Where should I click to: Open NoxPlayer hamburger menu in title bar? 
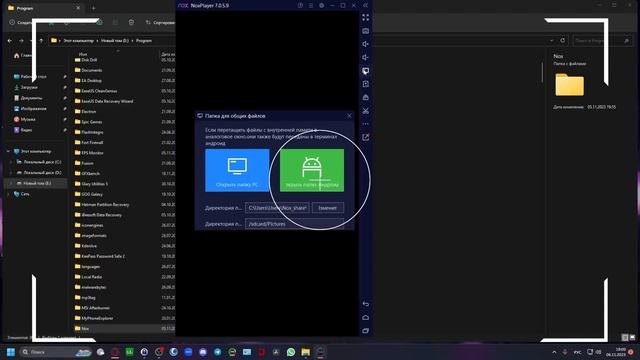pos(311,5)
